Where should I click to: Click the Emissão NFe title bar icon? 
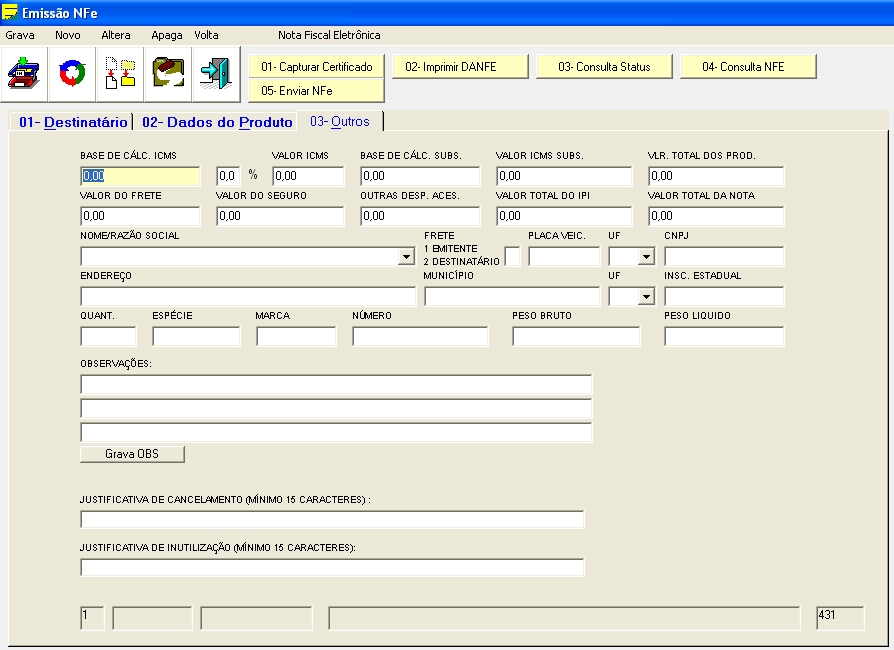(10, 12)
